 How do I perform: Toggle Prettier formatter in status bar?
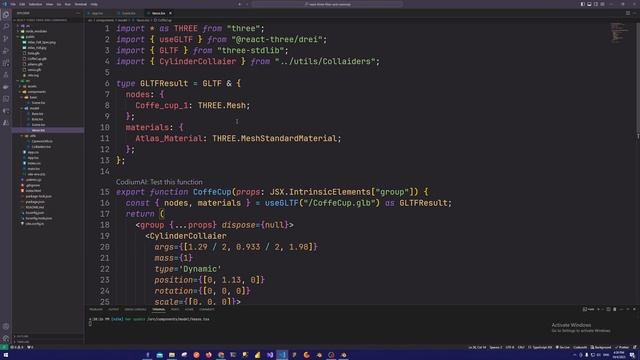[622, 347]
